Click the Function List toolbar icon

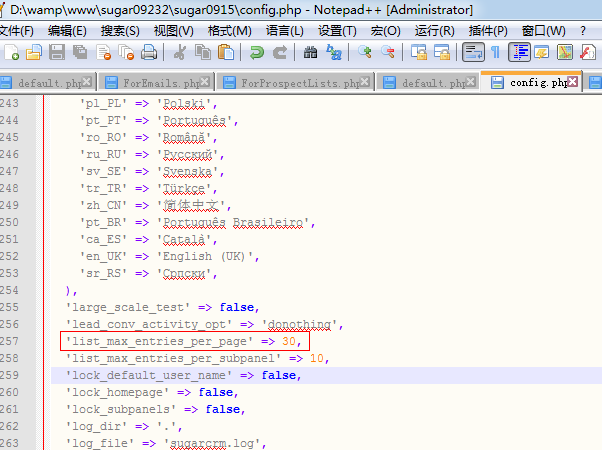[x=588, y=52]
